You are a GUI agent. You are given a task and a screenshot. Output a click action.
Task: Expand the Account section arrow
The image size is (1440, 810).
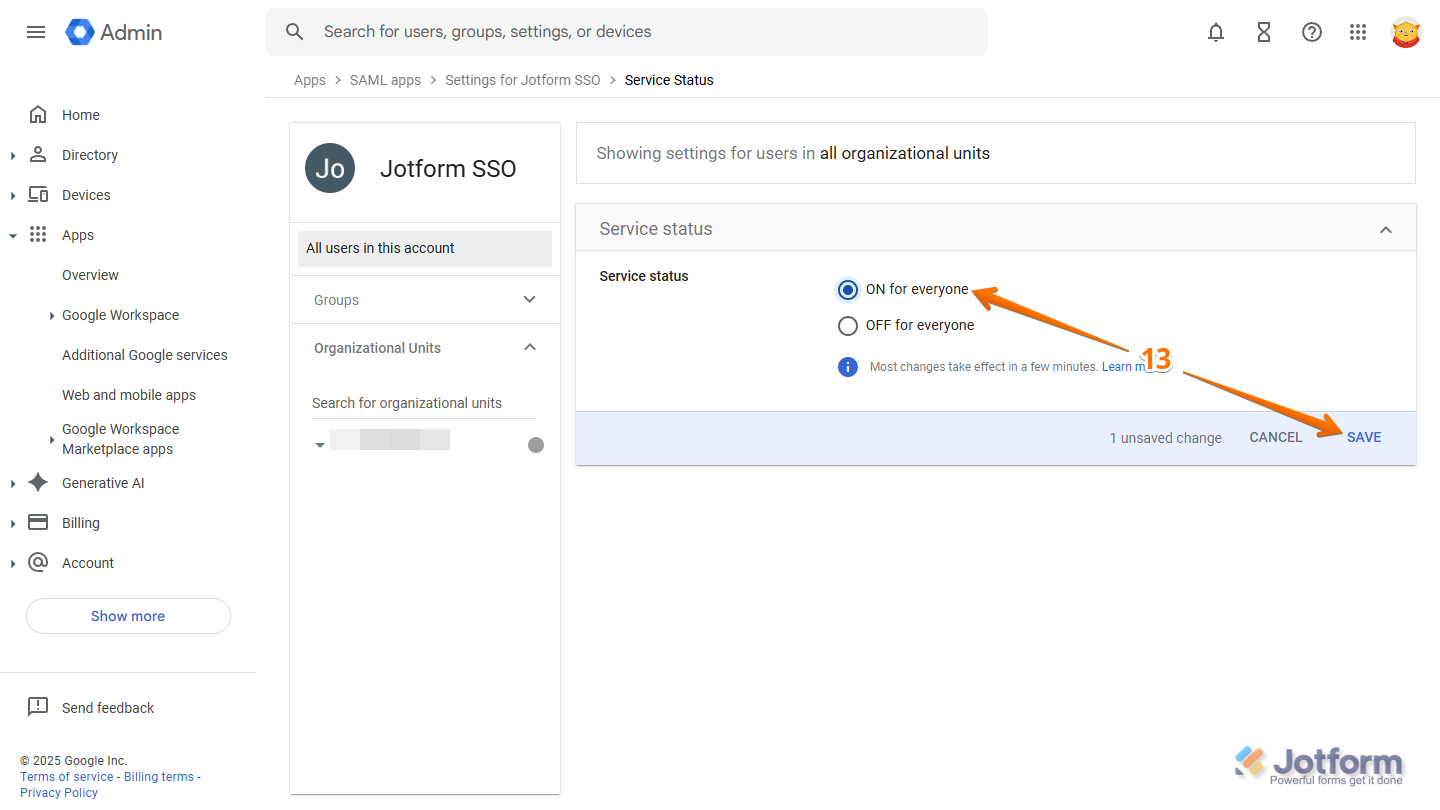[x=13, y=563]
